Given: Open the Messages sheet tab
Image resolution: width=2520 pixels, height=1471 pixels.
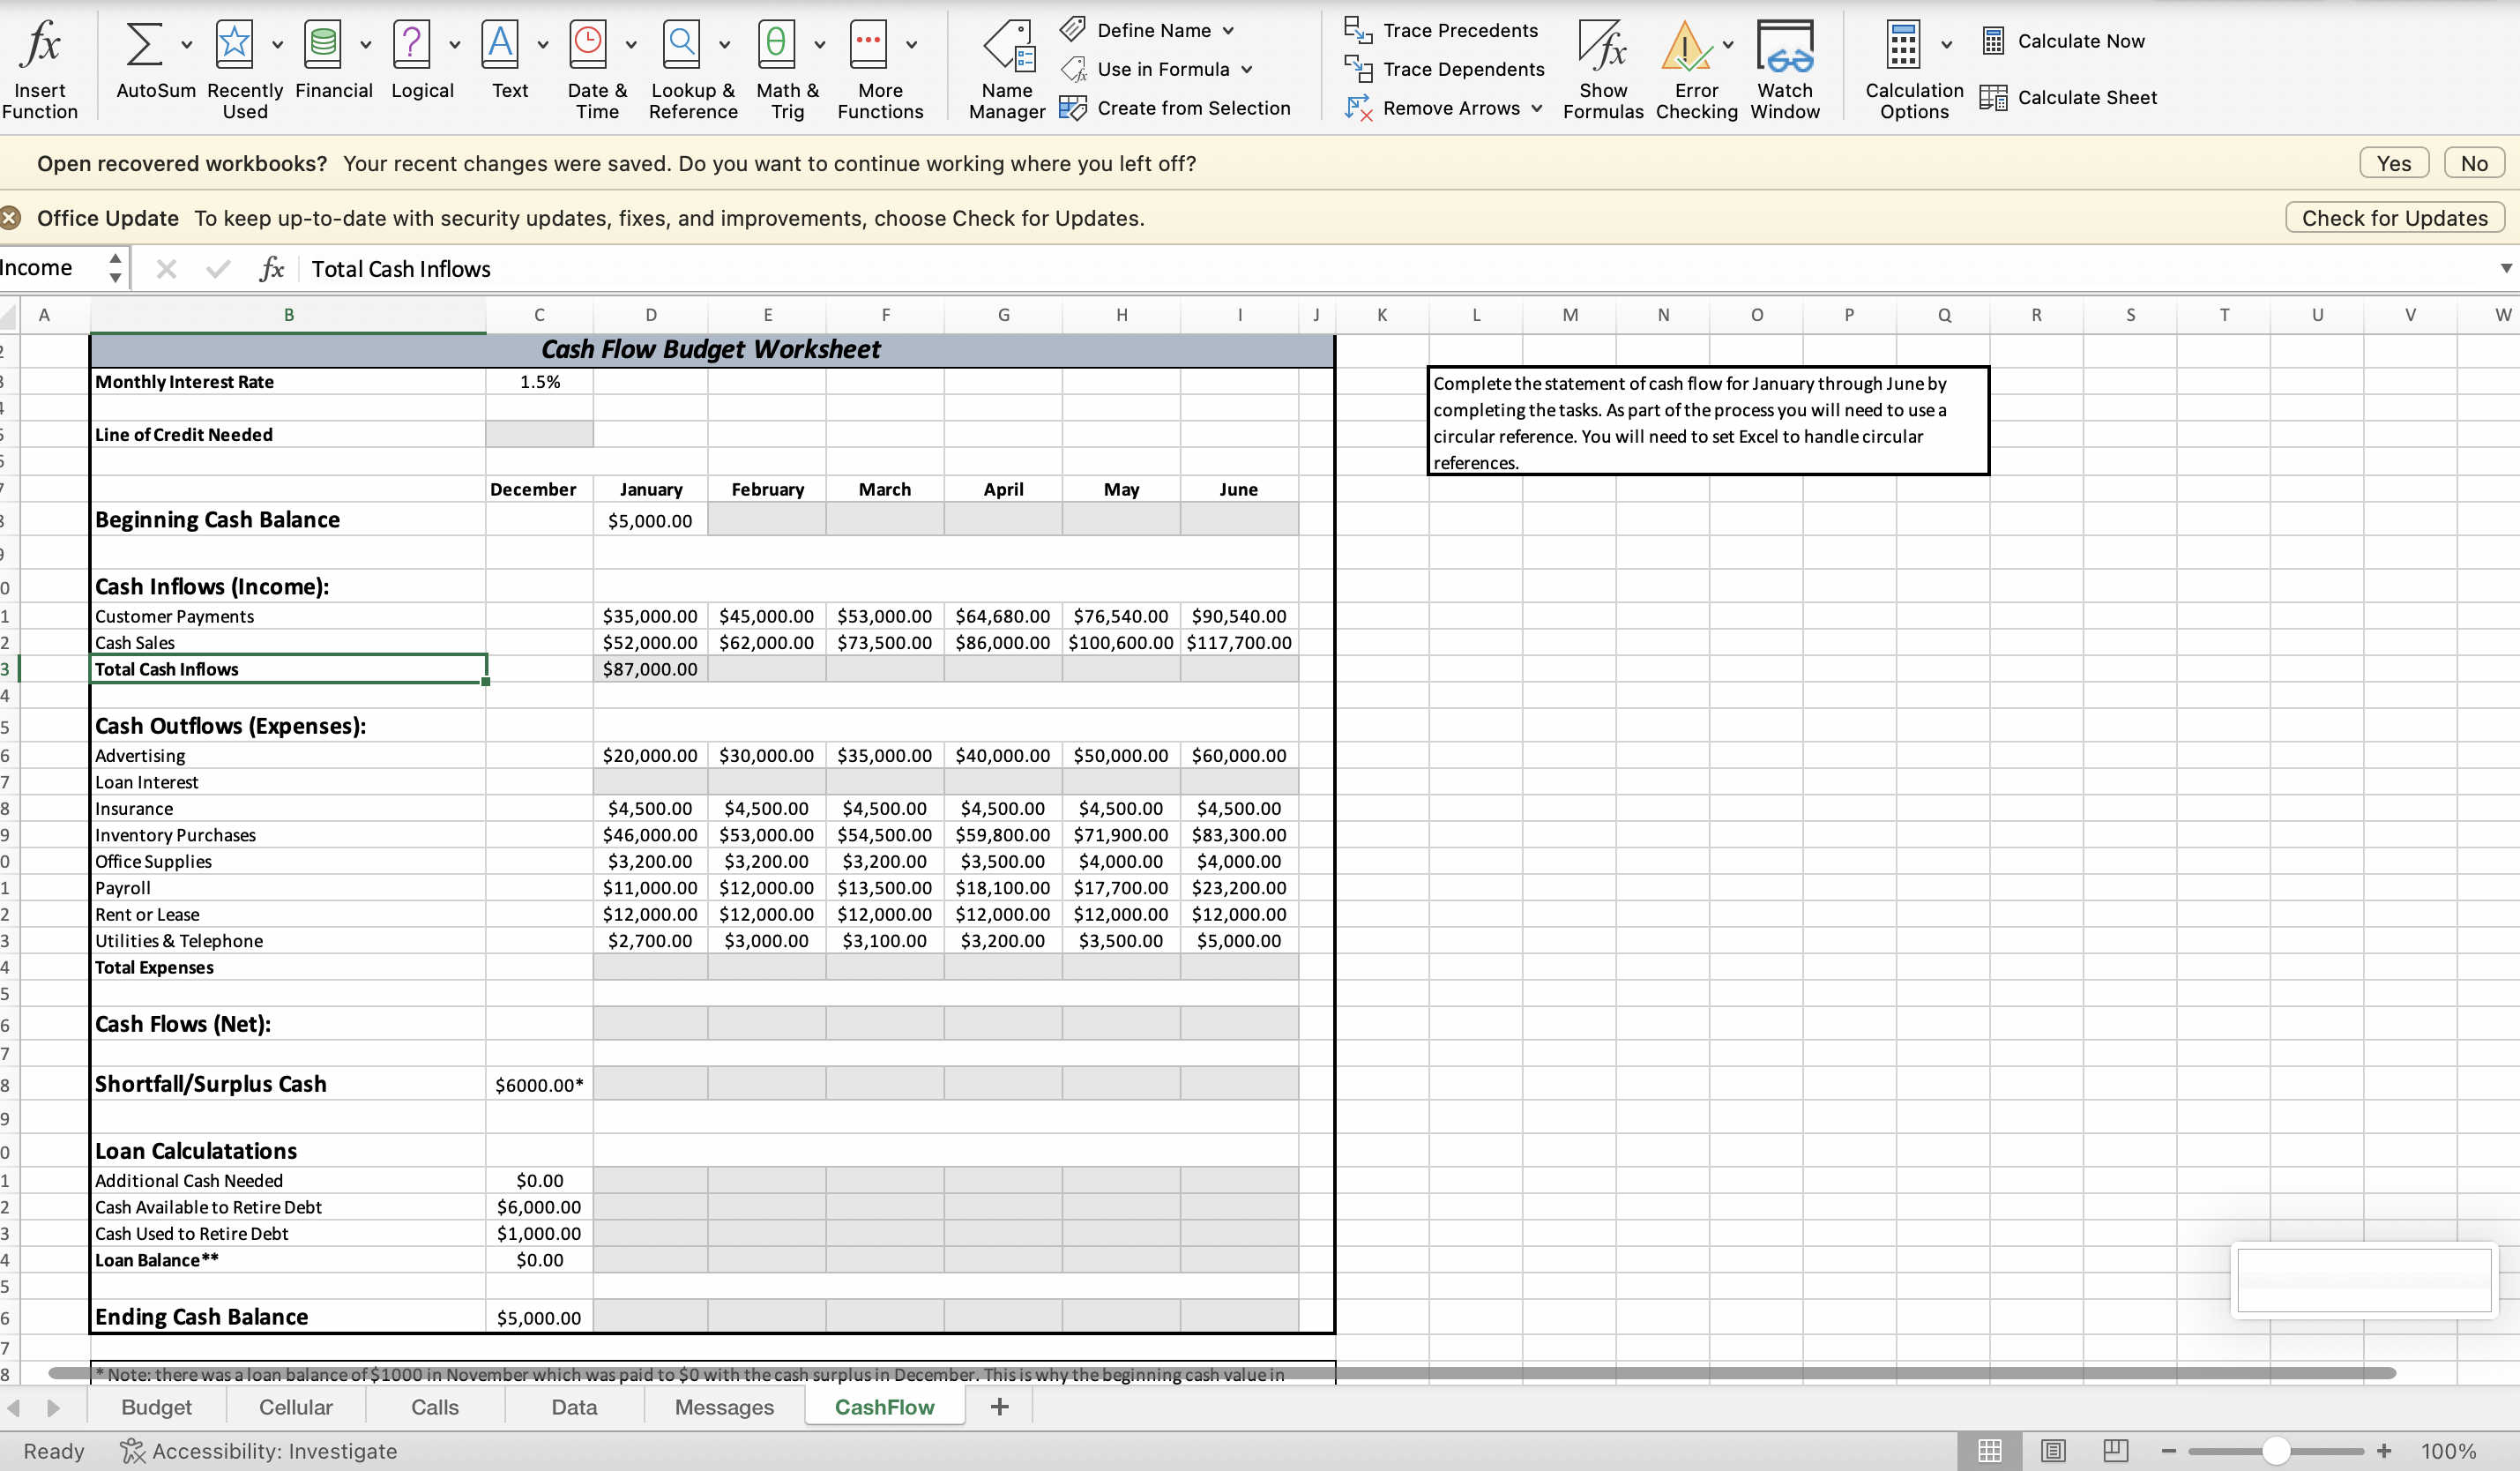Looking at the screenshot, I should coord(723,1406).
